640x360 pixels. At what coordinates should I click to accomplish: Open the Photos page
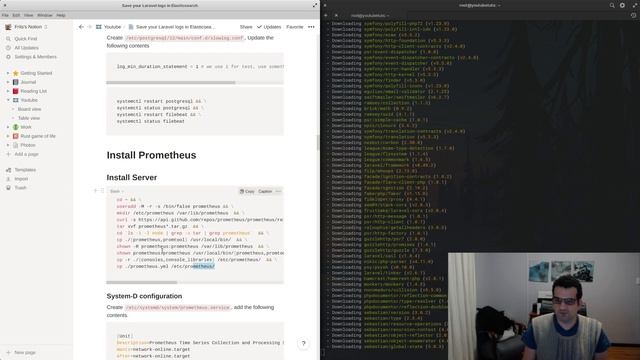coord(28,145)
